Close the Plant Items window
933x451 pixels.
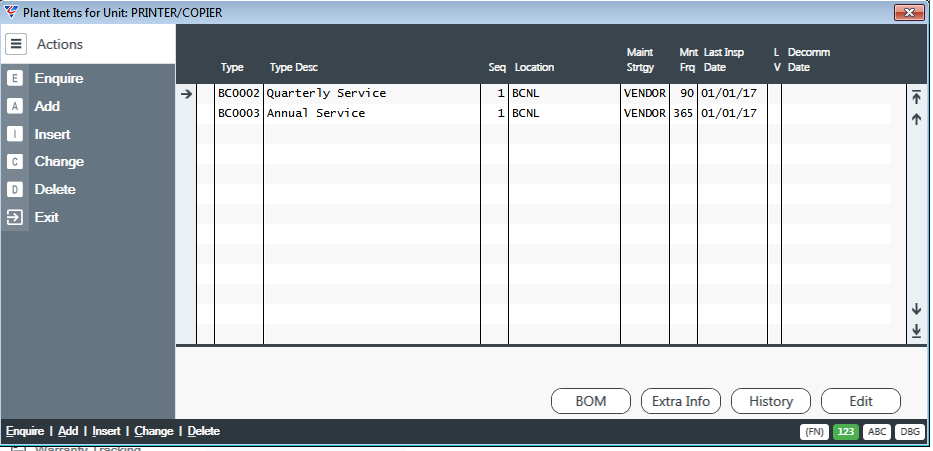point(909,12)
